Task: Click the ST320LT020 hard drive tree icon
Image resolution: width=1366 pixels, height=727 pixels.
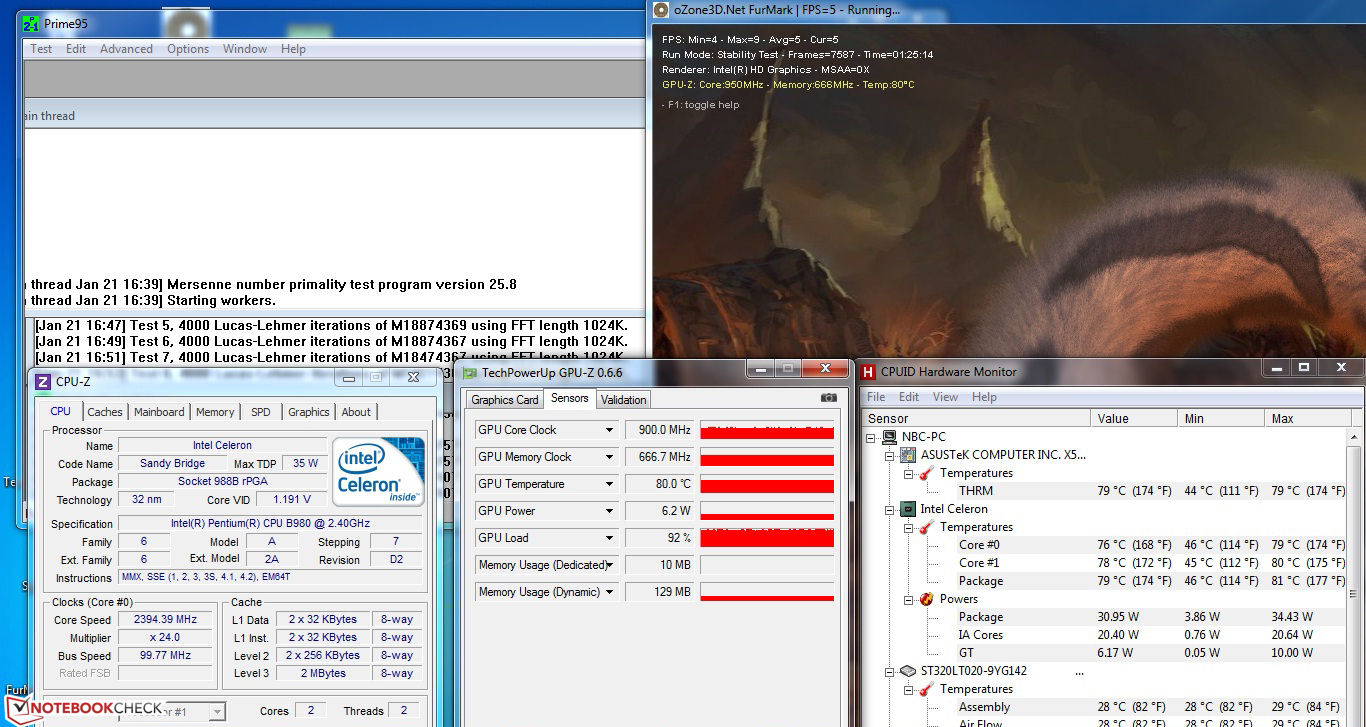Action: (x=909, y=671)
